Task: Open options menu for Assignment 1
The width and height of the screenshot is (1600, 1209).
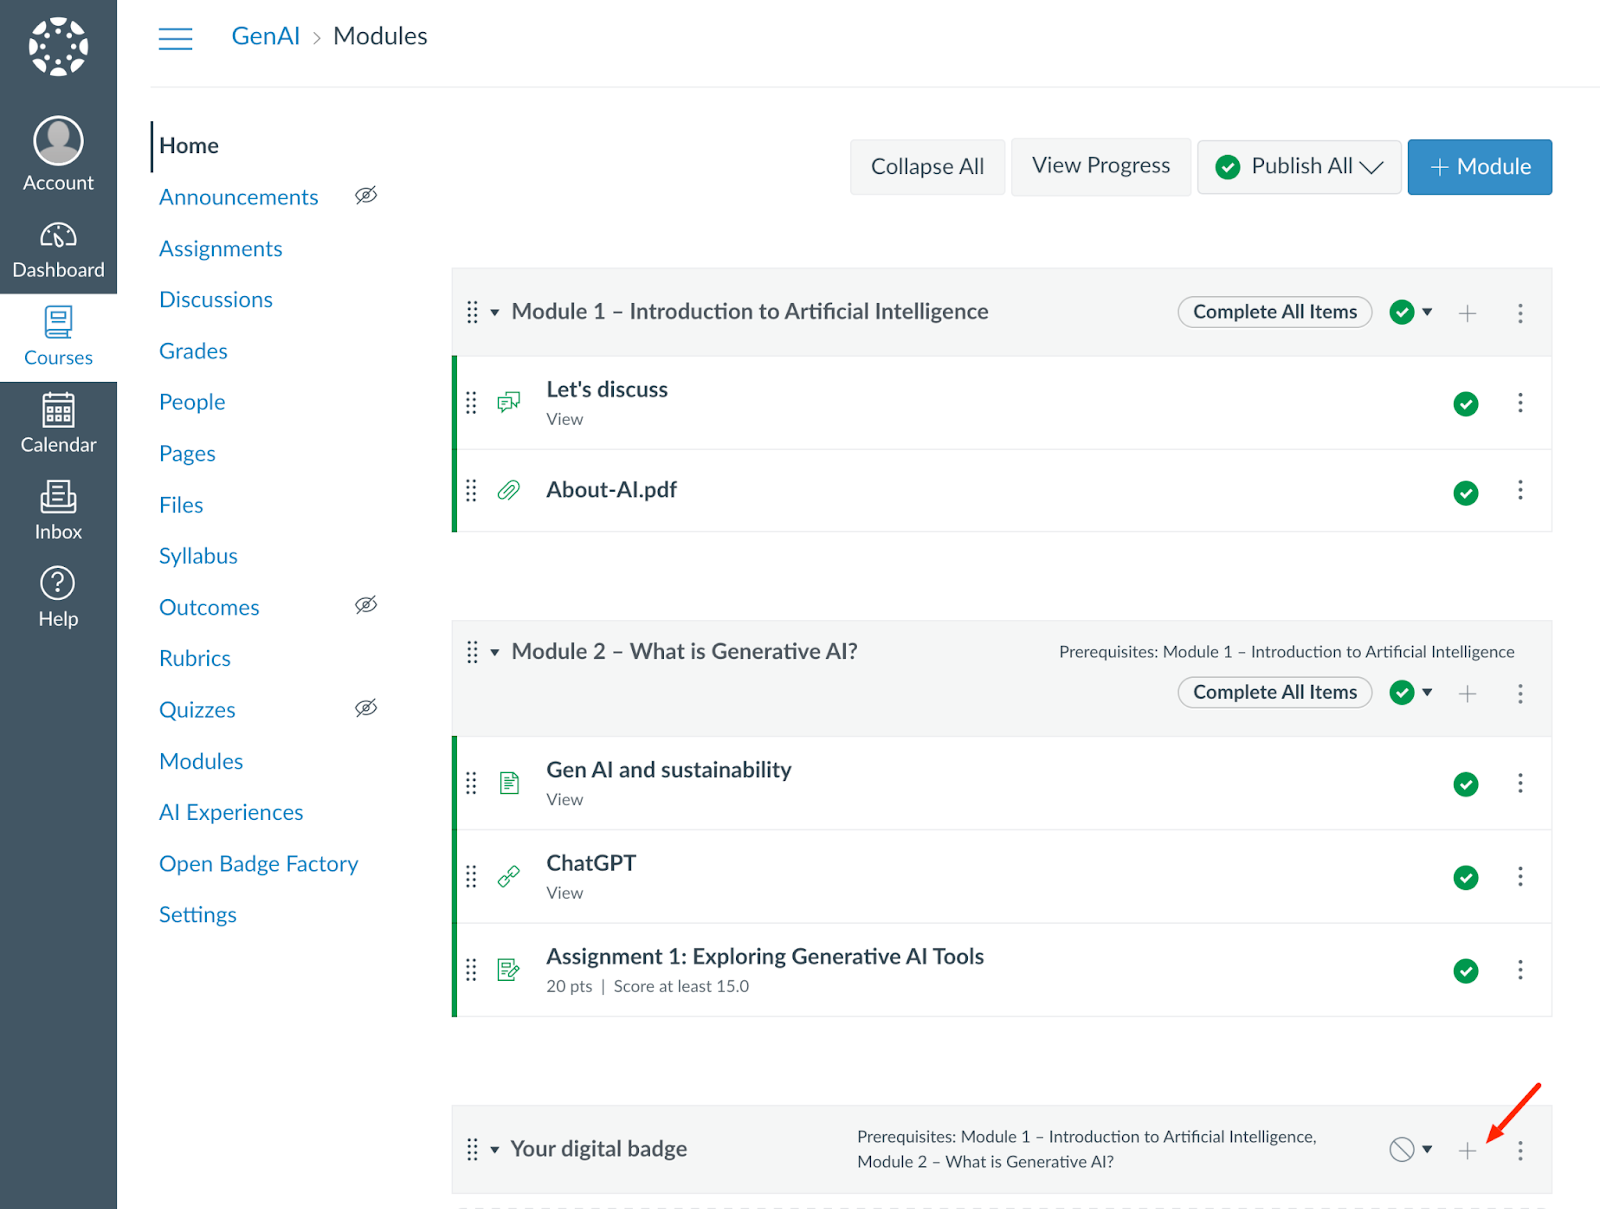Action: click(1520, 969)
